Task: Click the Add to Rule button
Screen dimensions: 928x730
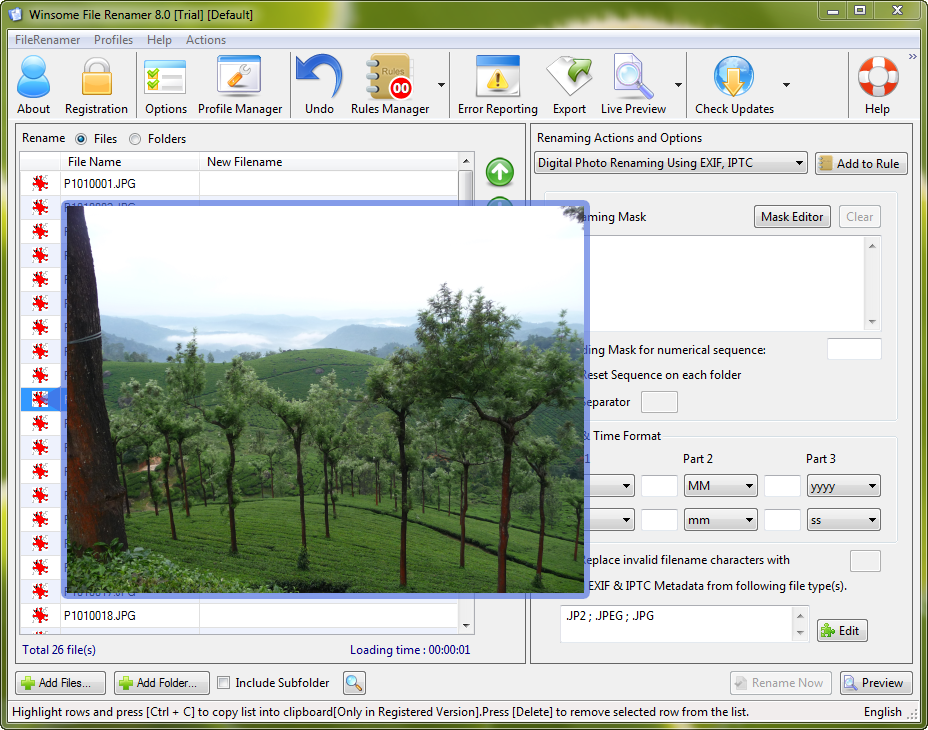Action: point(861,163)
